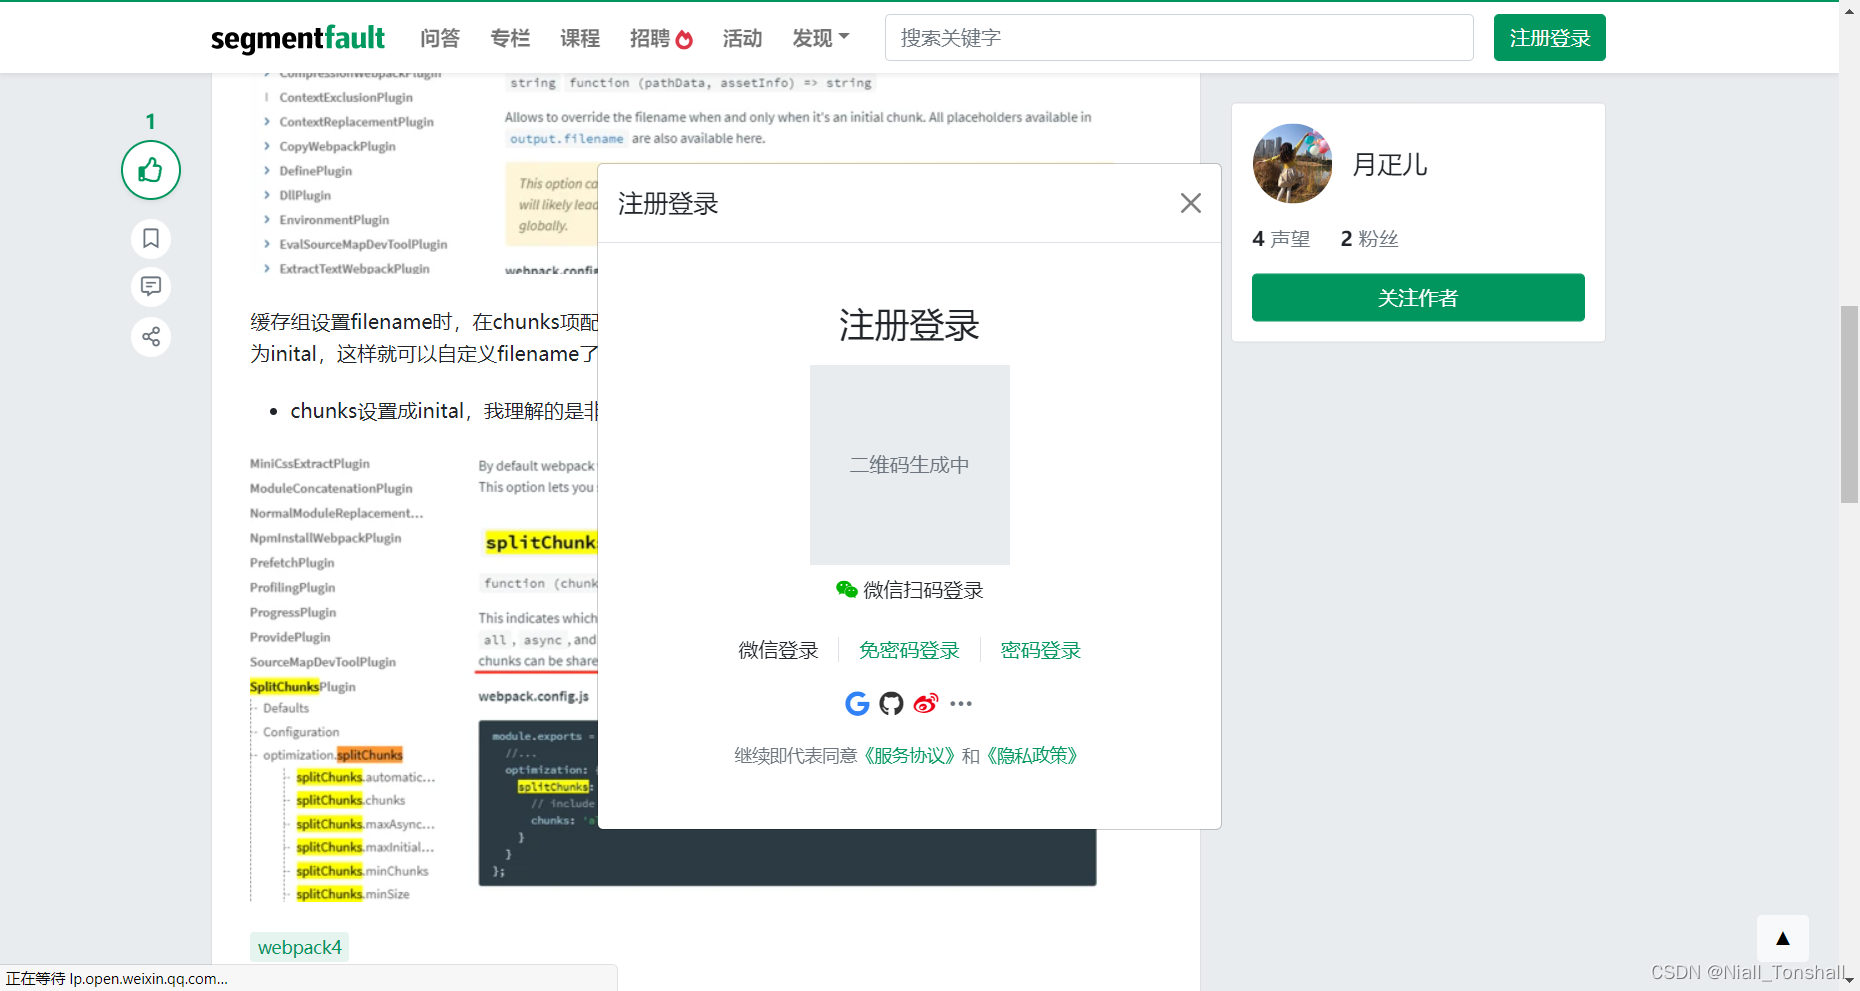Show more login options via the ellipsis icon

(961, 704)
